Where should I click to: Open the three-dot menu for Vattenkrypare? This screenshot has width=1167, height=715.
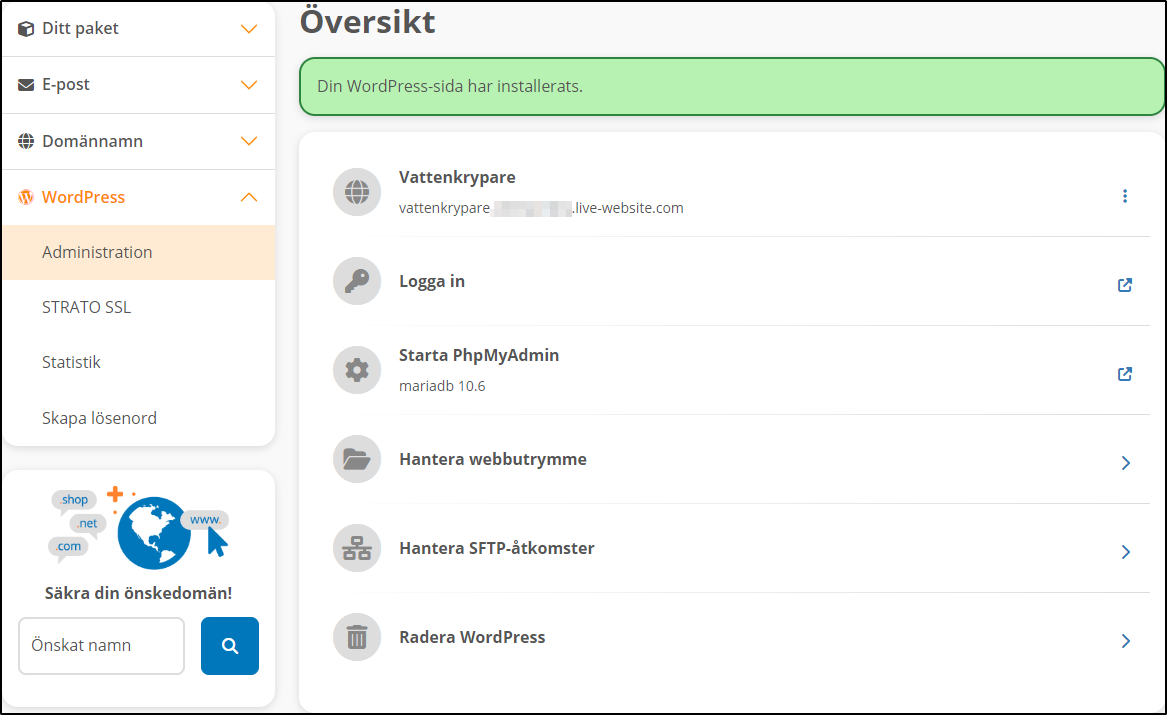[1125, 196]
